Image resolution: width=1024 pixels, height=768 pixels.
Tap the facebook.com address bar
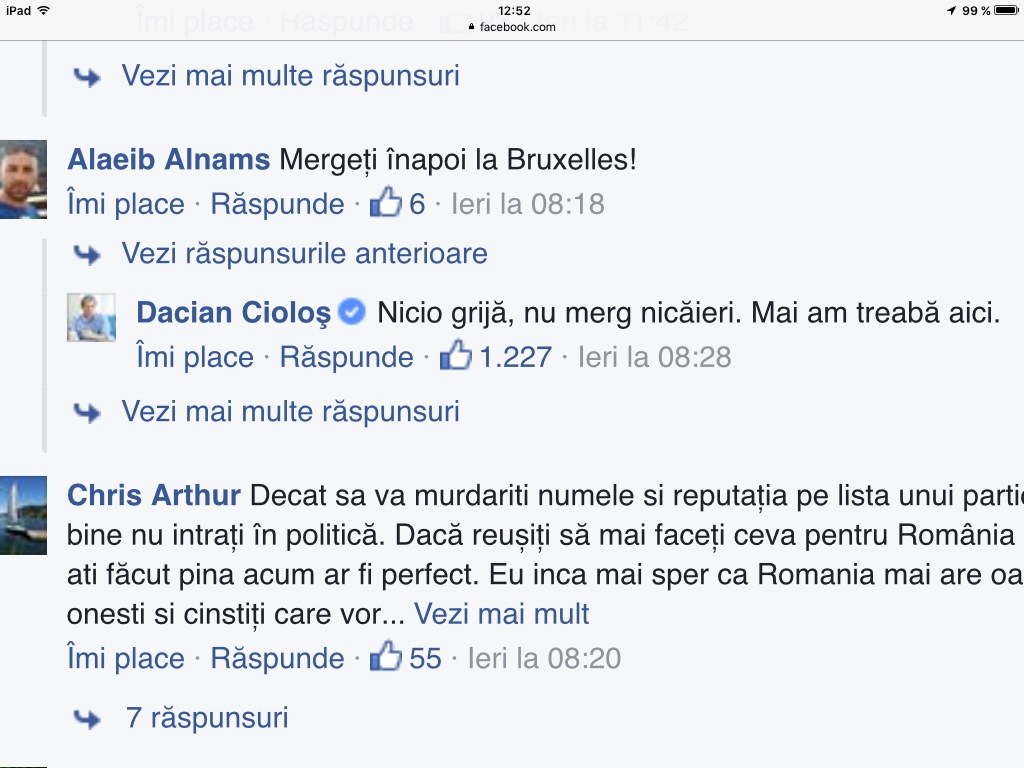[512, 27]
